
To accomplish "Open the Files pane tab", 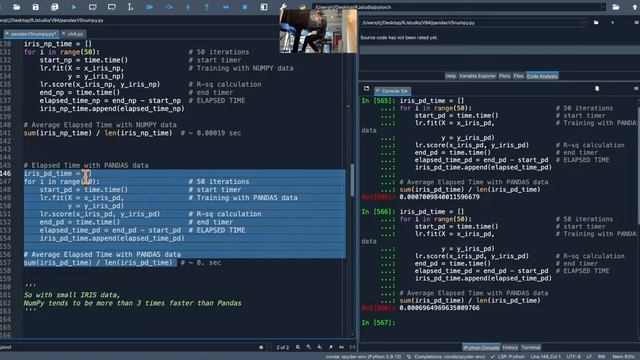I will pos(518,76).
